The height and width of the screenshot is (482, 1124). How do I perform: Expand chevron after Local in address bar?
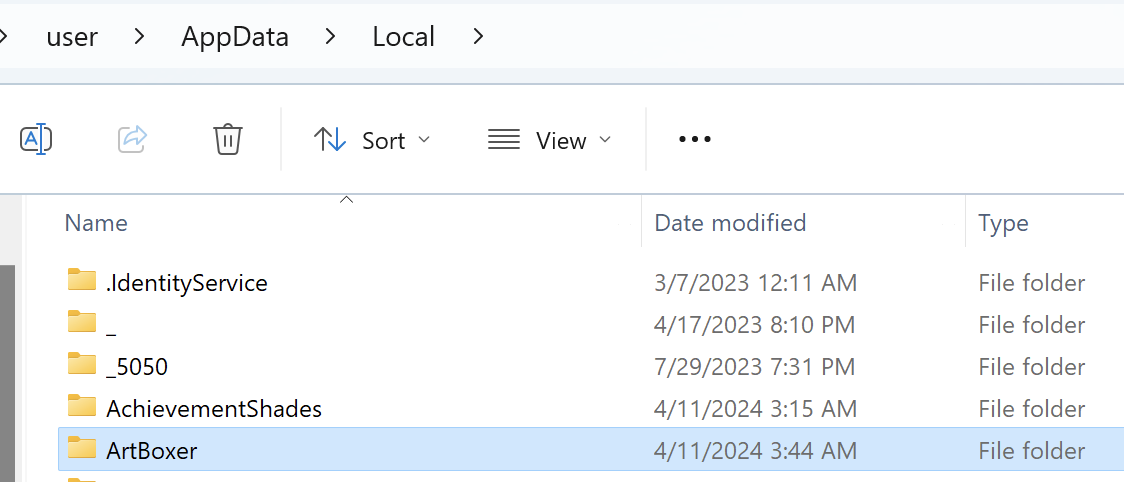coord(478,37)
